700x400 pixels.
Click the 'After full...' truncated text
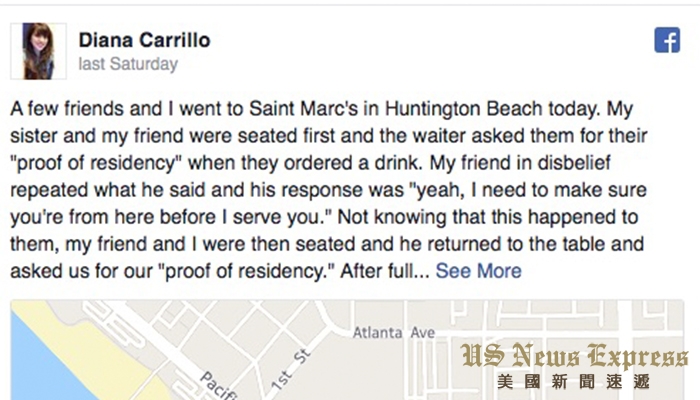385,271
